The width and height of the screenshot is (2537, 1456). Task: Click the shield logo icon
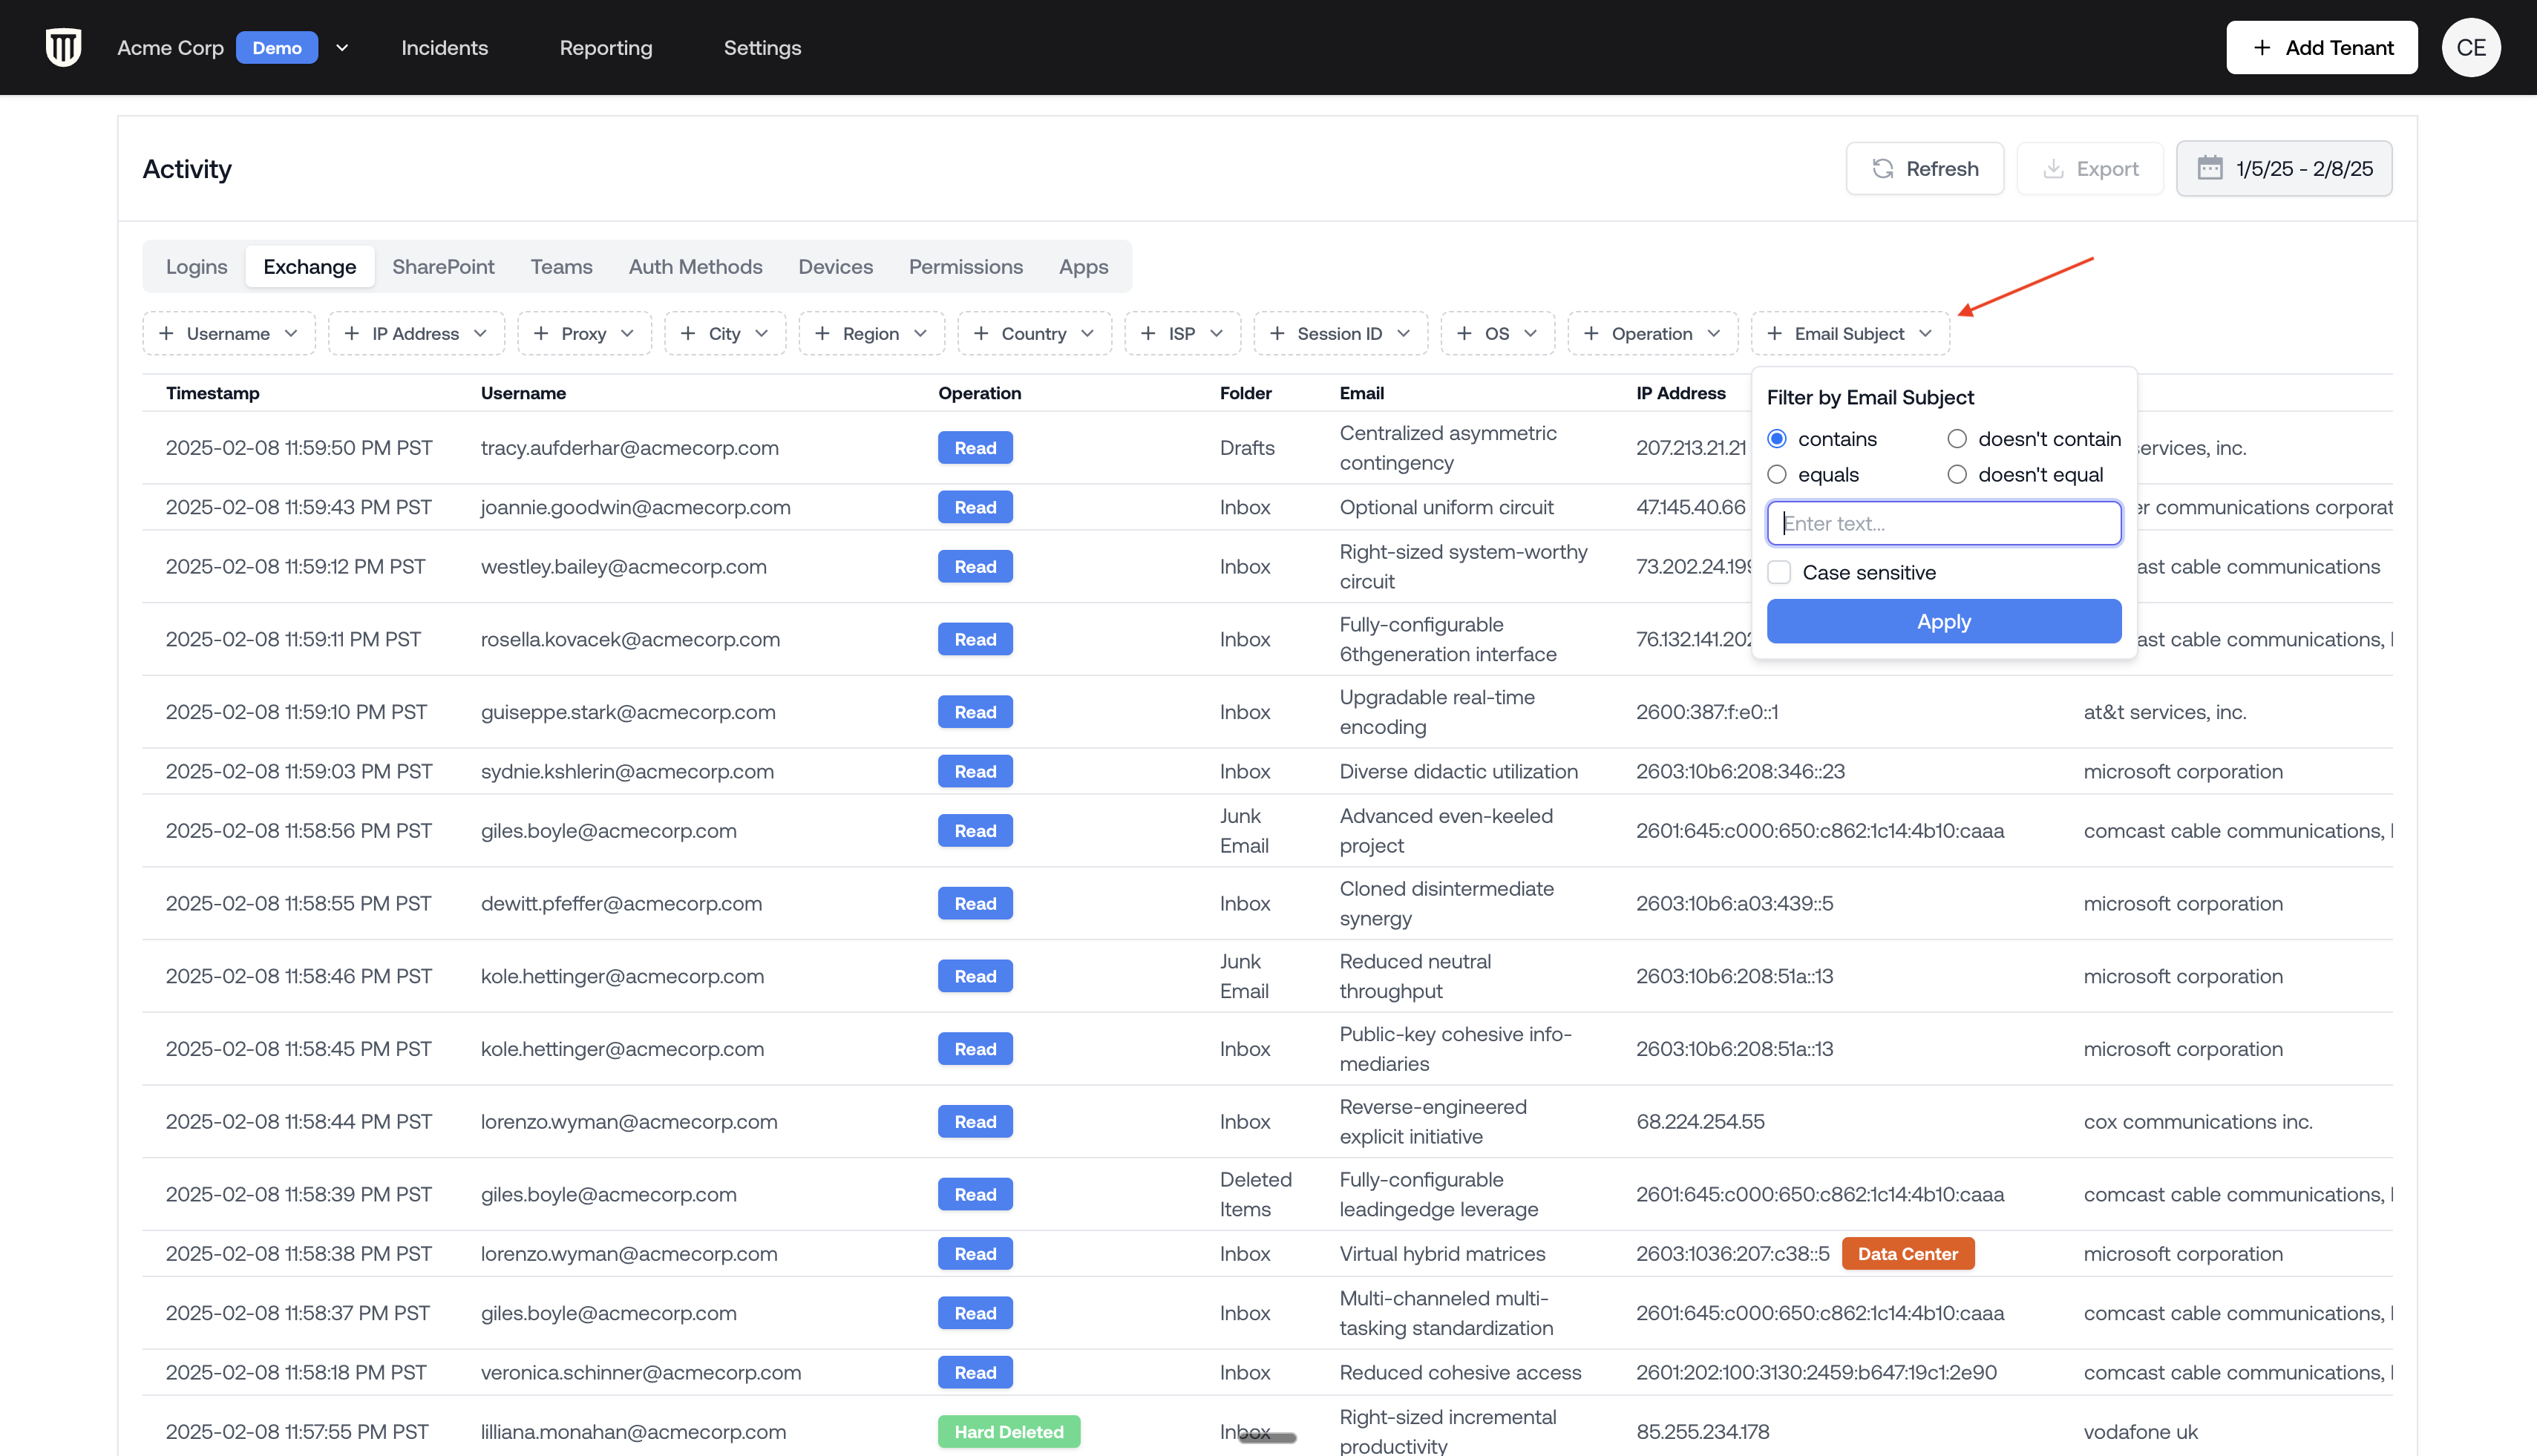click(63, 47)
